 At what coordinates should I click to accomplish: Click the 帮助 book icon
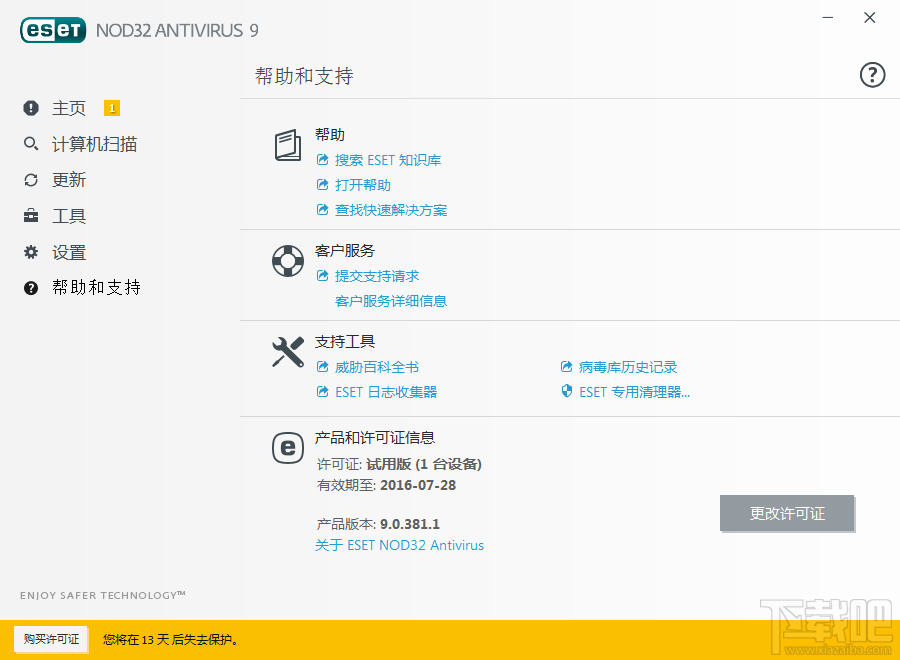pos(288,146)
